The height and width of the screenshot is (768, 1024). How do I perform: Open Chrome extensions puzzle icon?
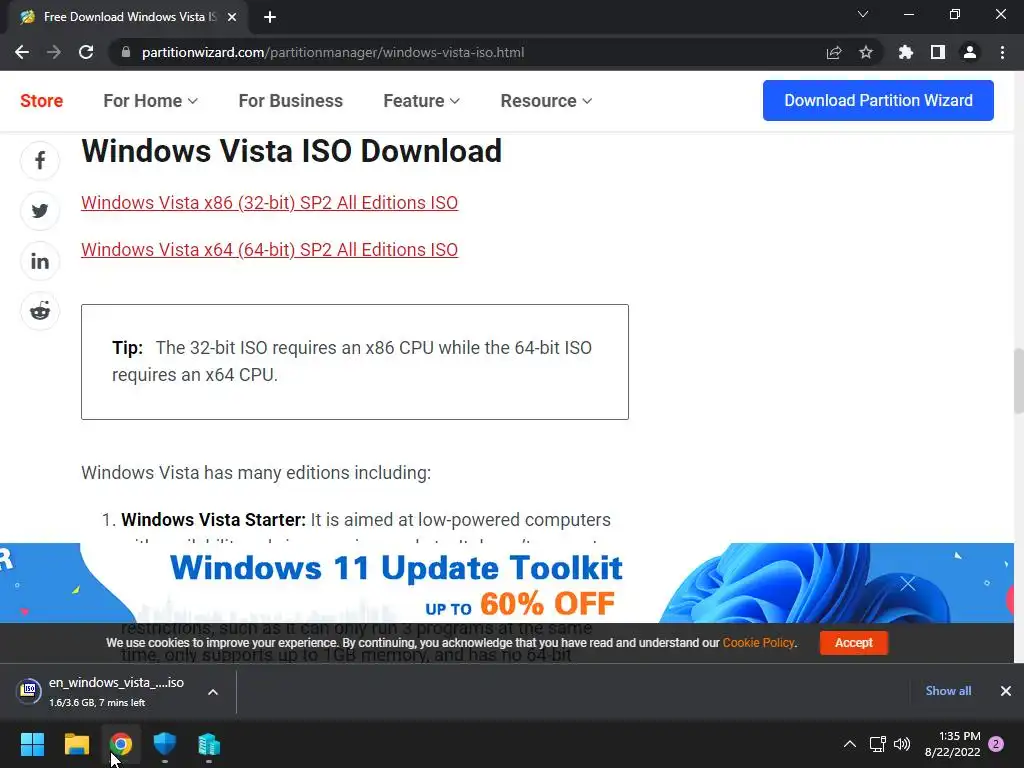tap(906, 52)
